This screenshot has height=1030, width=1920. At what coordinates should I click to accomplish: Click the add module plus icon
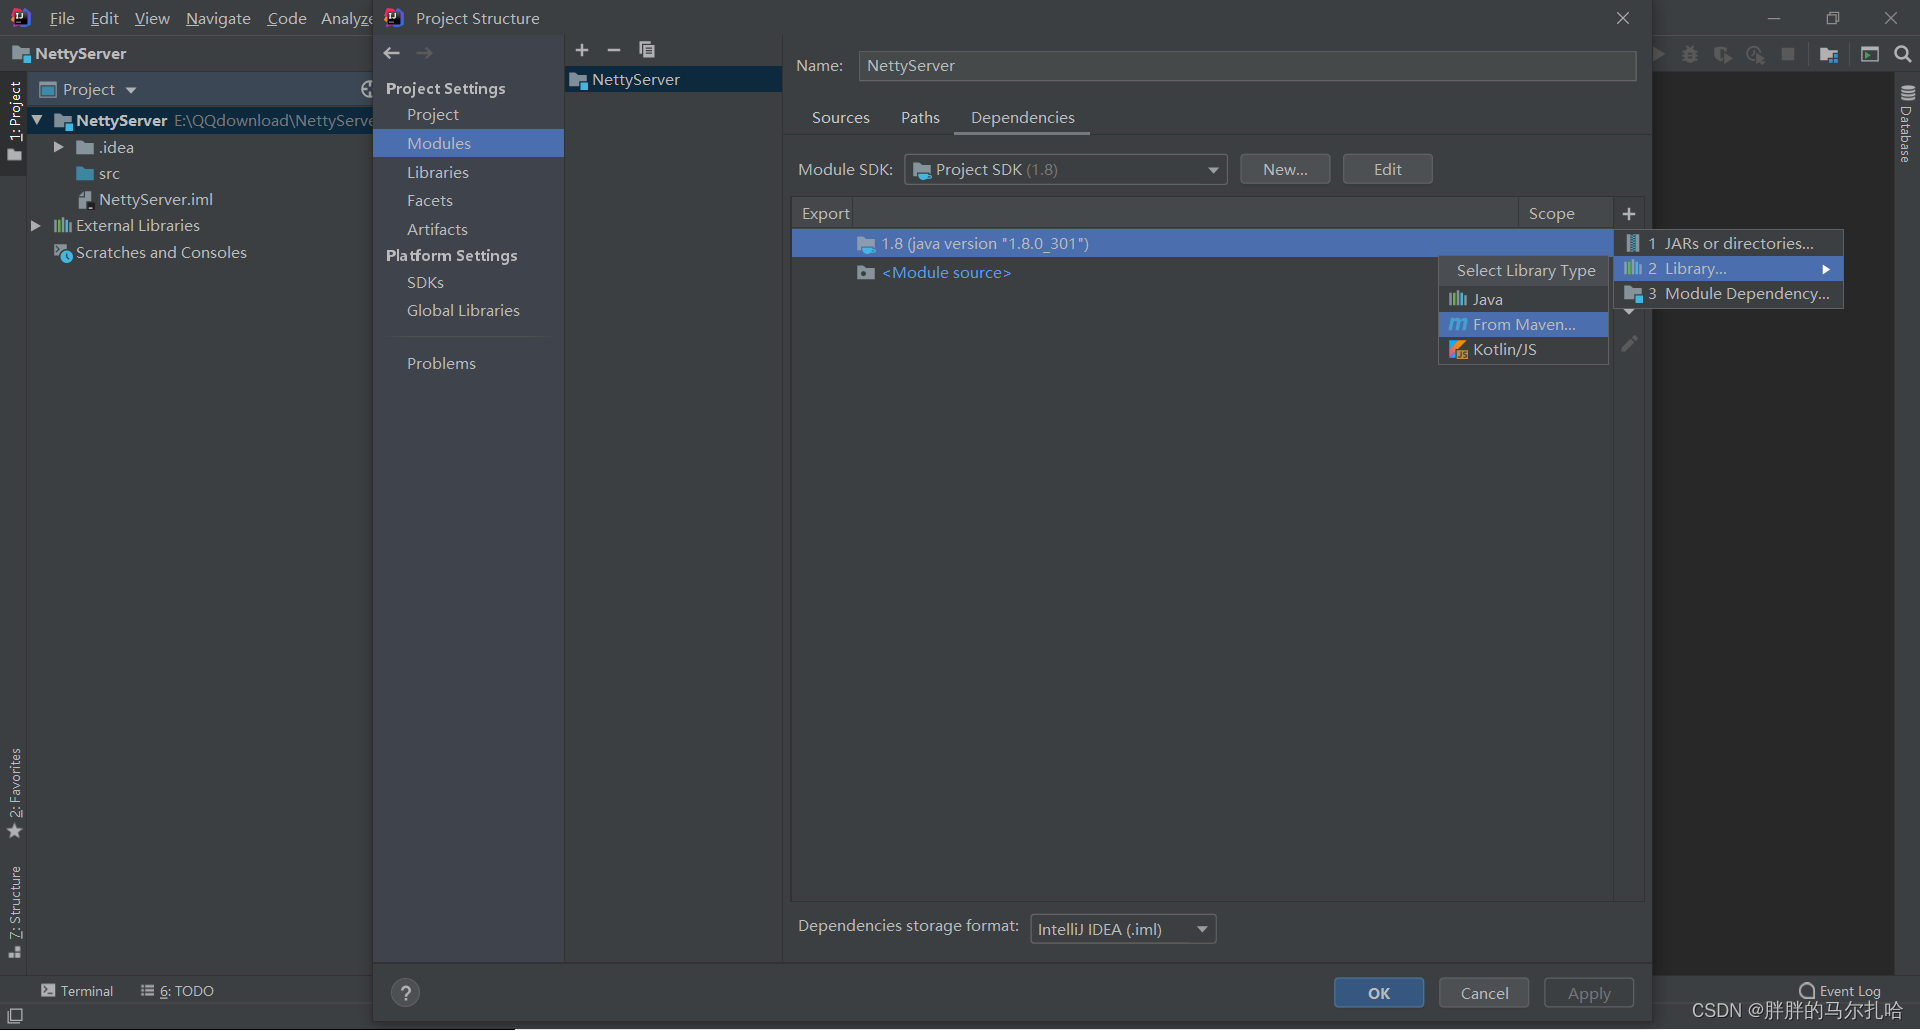tap(582, 50)
